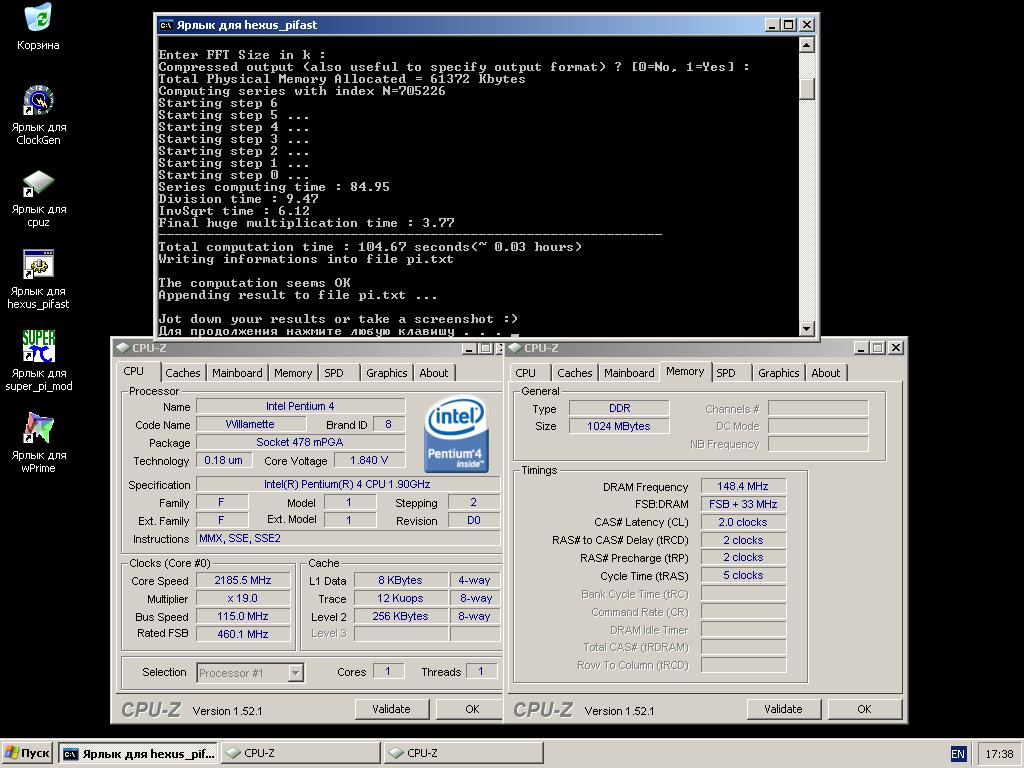Switch to CPU tab in right CPU-Z window

click(525, 373)
